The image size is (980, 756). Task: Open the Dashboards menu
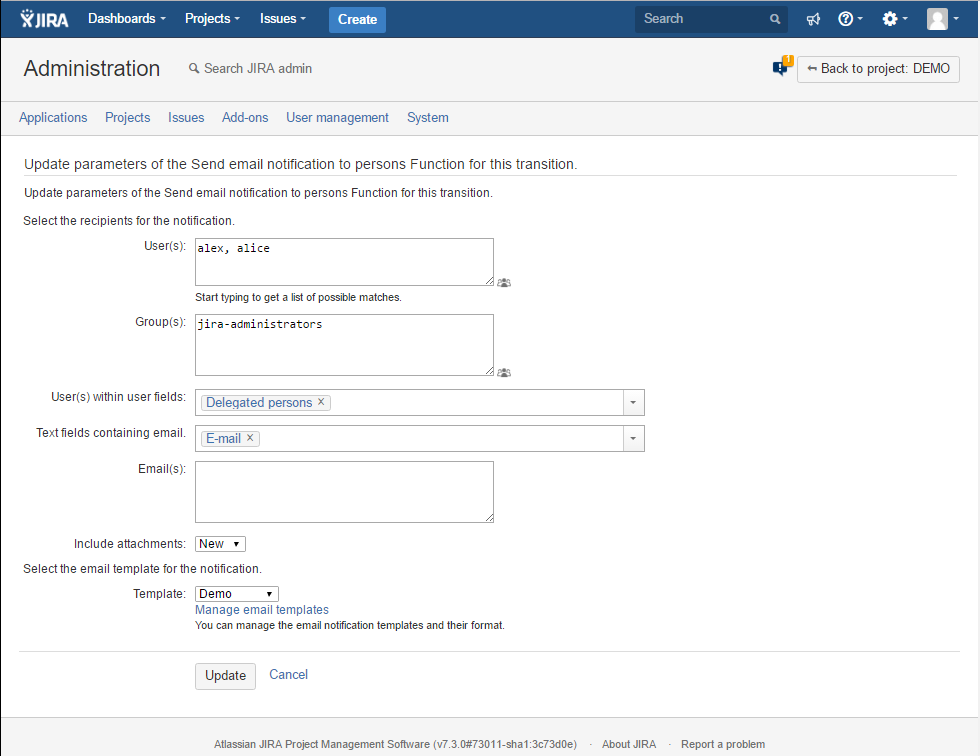(x=127, y=19)
